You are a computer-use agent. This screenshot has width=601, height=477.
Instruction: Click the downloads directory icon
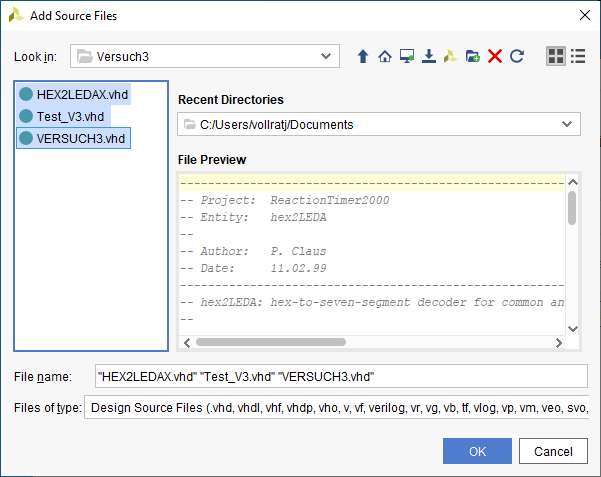tap(428, 57)
